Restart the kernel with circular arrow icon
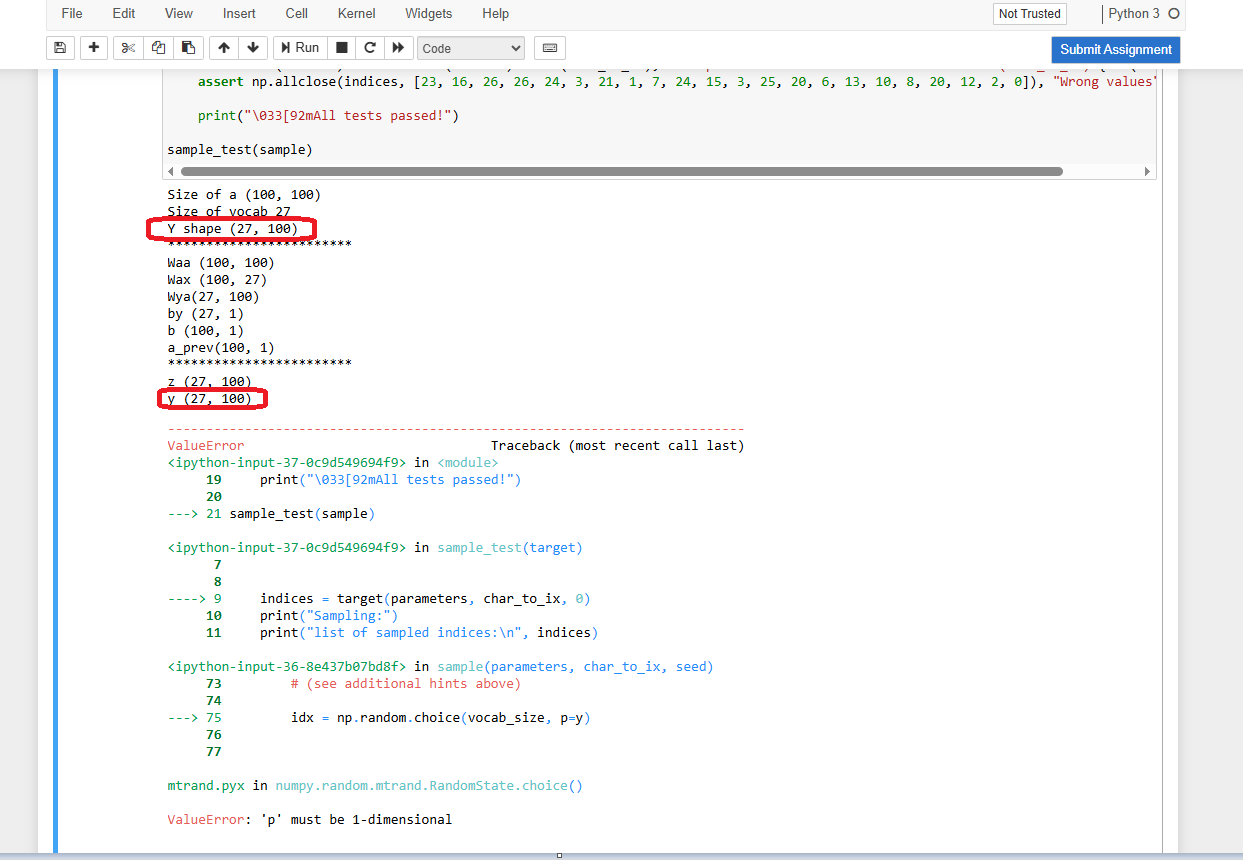The height and width of the screenshot is (860, 1243). (370, 48)
